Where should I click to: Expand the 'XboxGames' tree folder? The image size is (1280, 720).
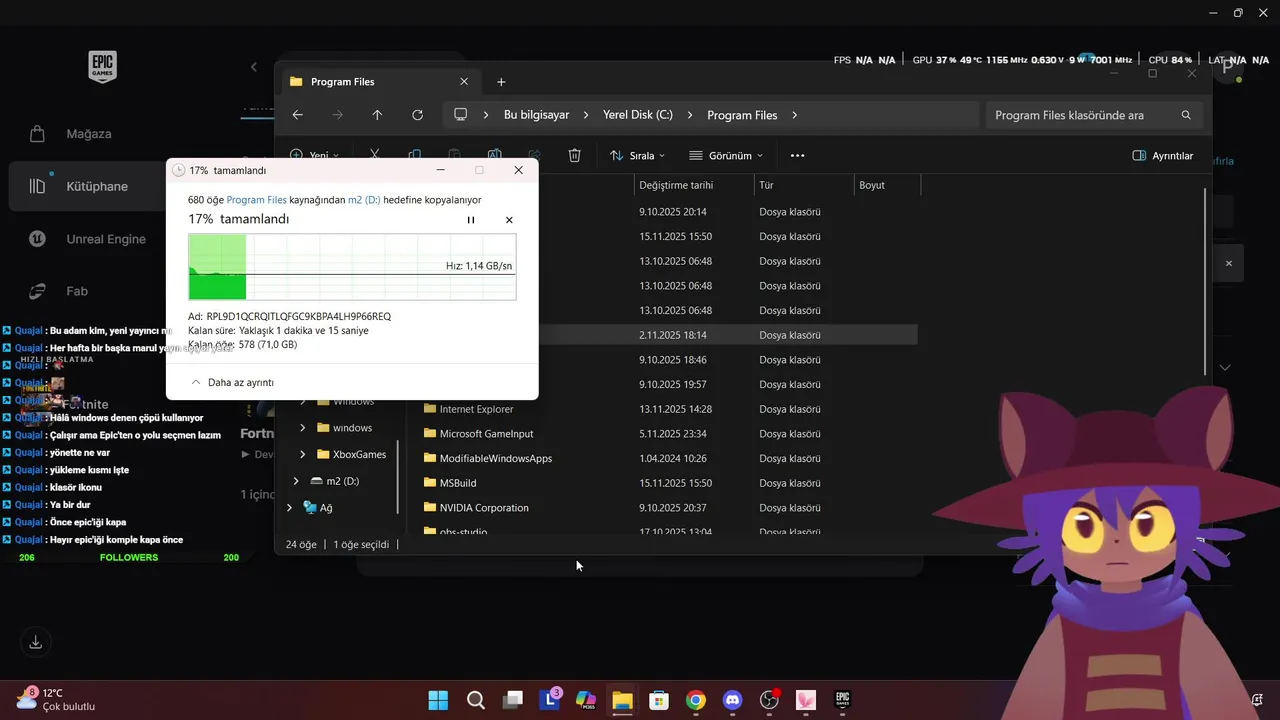303,454
